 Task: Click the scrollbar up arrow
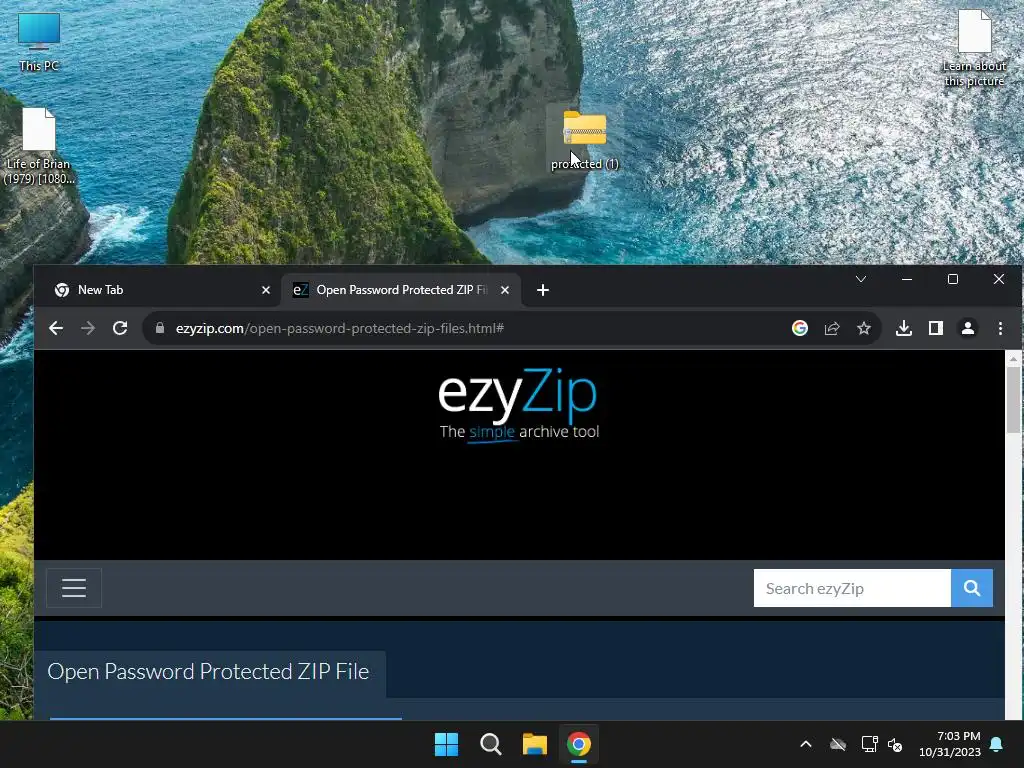point(1013,358)
